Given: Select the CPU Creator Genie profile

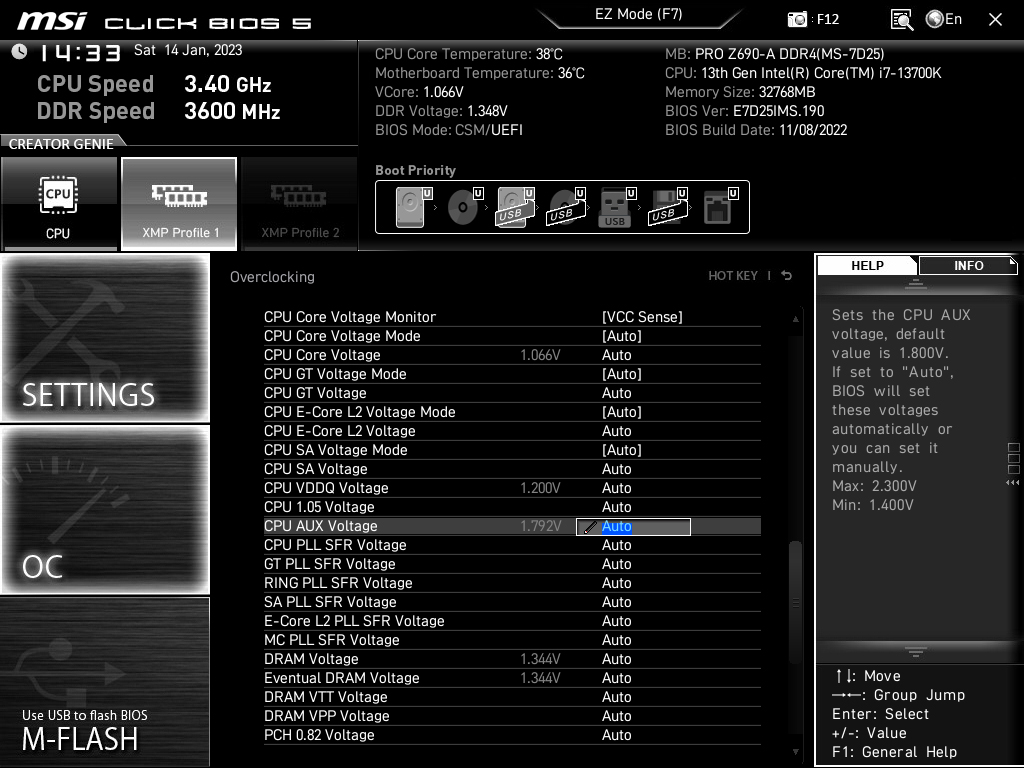Looking at the screenshot, I should point(59,204).
